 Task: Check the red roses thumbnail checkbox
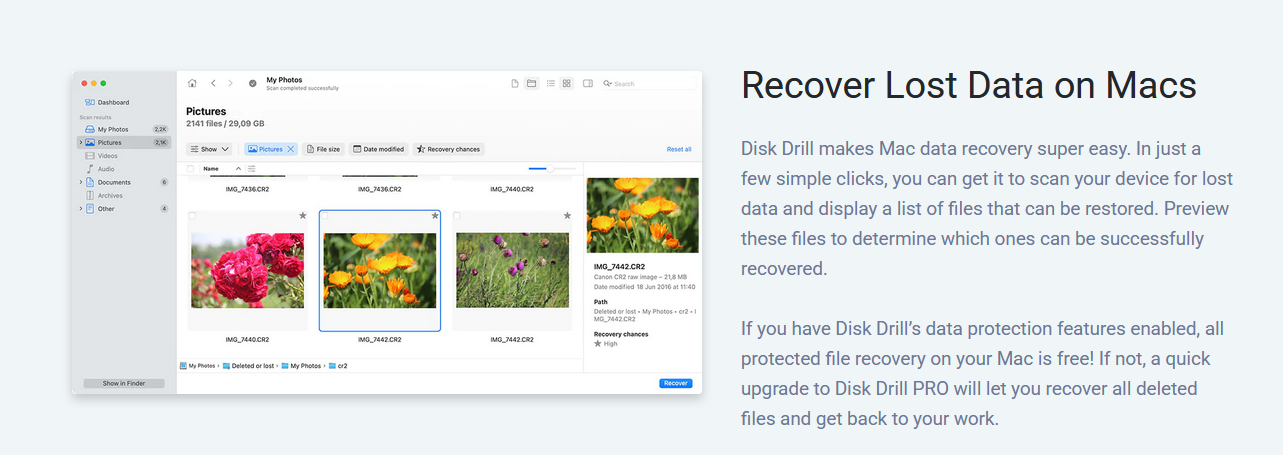click(x=192, y=216)
